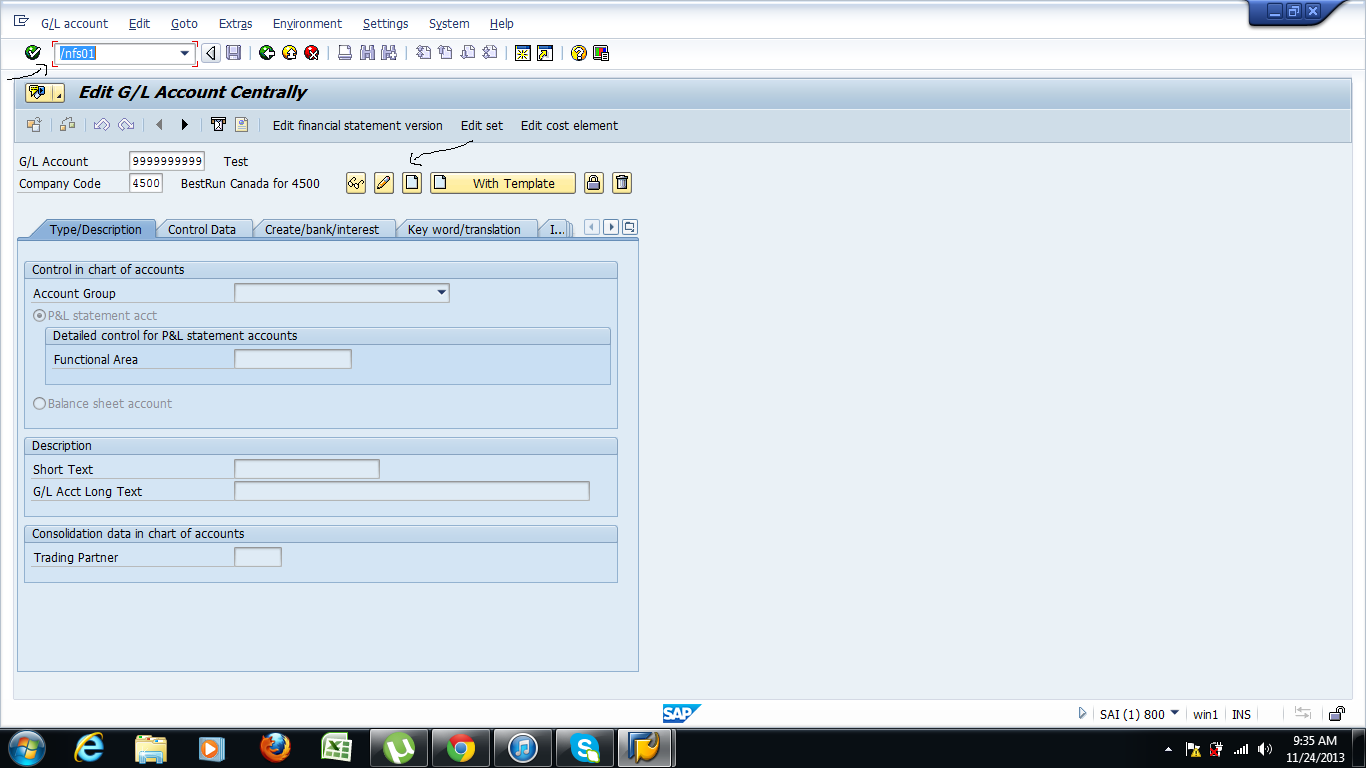Open the Find (binoculars) icon

pos(367,53)
